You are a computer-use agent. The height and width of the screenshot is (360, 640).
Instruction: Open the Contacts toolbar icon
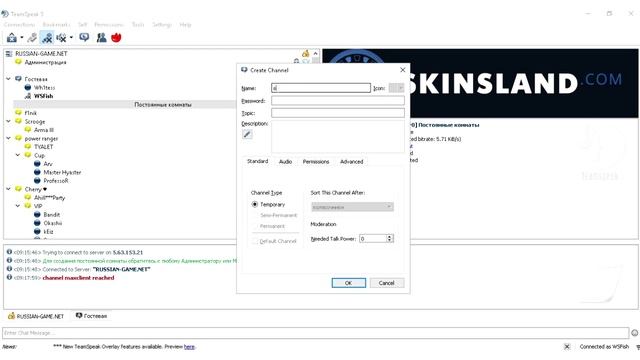[x=101, y=38]
